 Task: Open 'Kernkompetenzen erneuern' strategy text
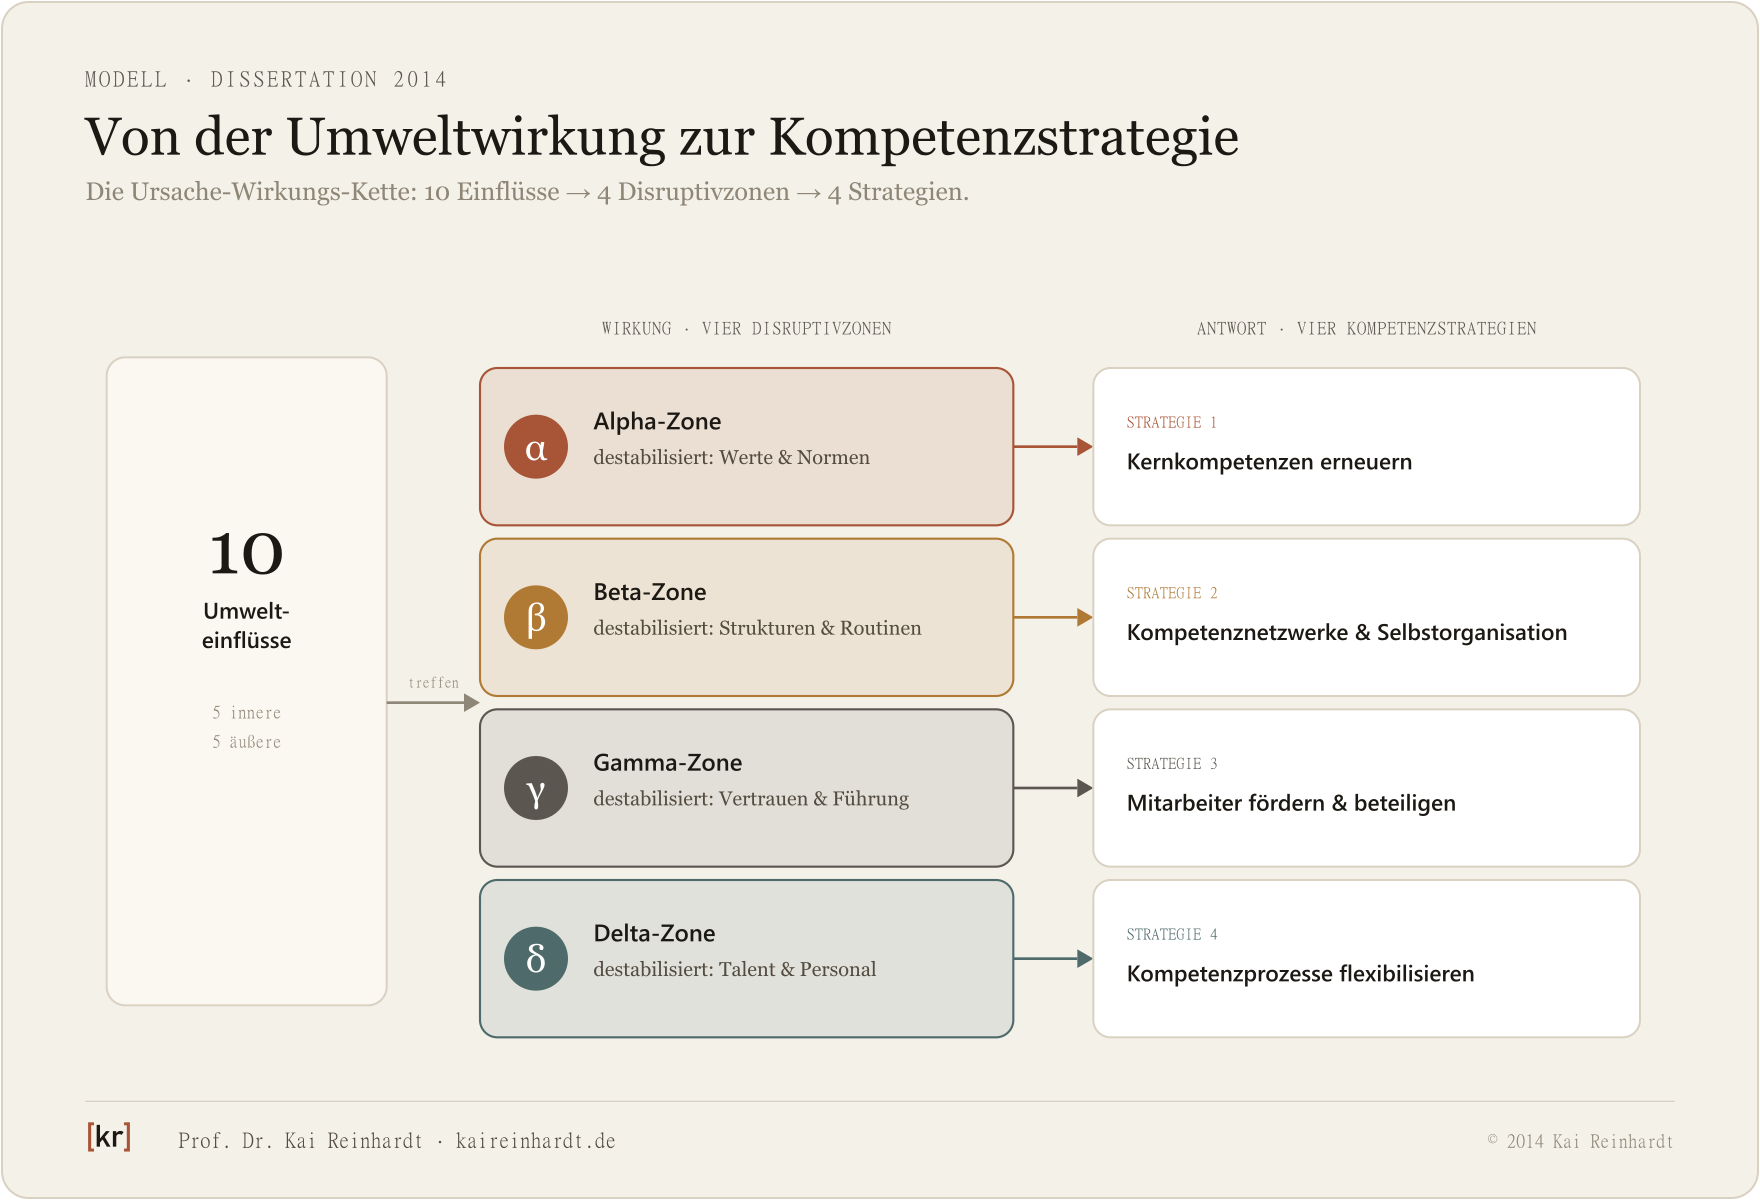[1269, 462]
